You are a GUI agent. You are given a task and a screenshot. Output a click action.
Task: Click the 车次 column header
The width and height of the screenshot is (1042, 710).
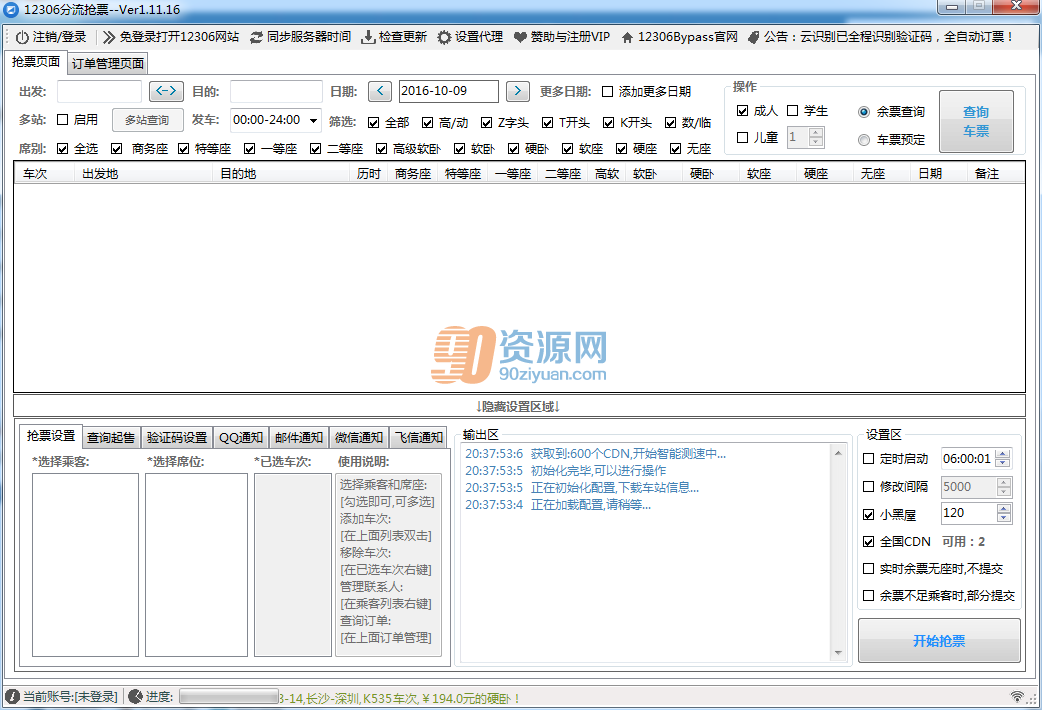click(44, 174)
